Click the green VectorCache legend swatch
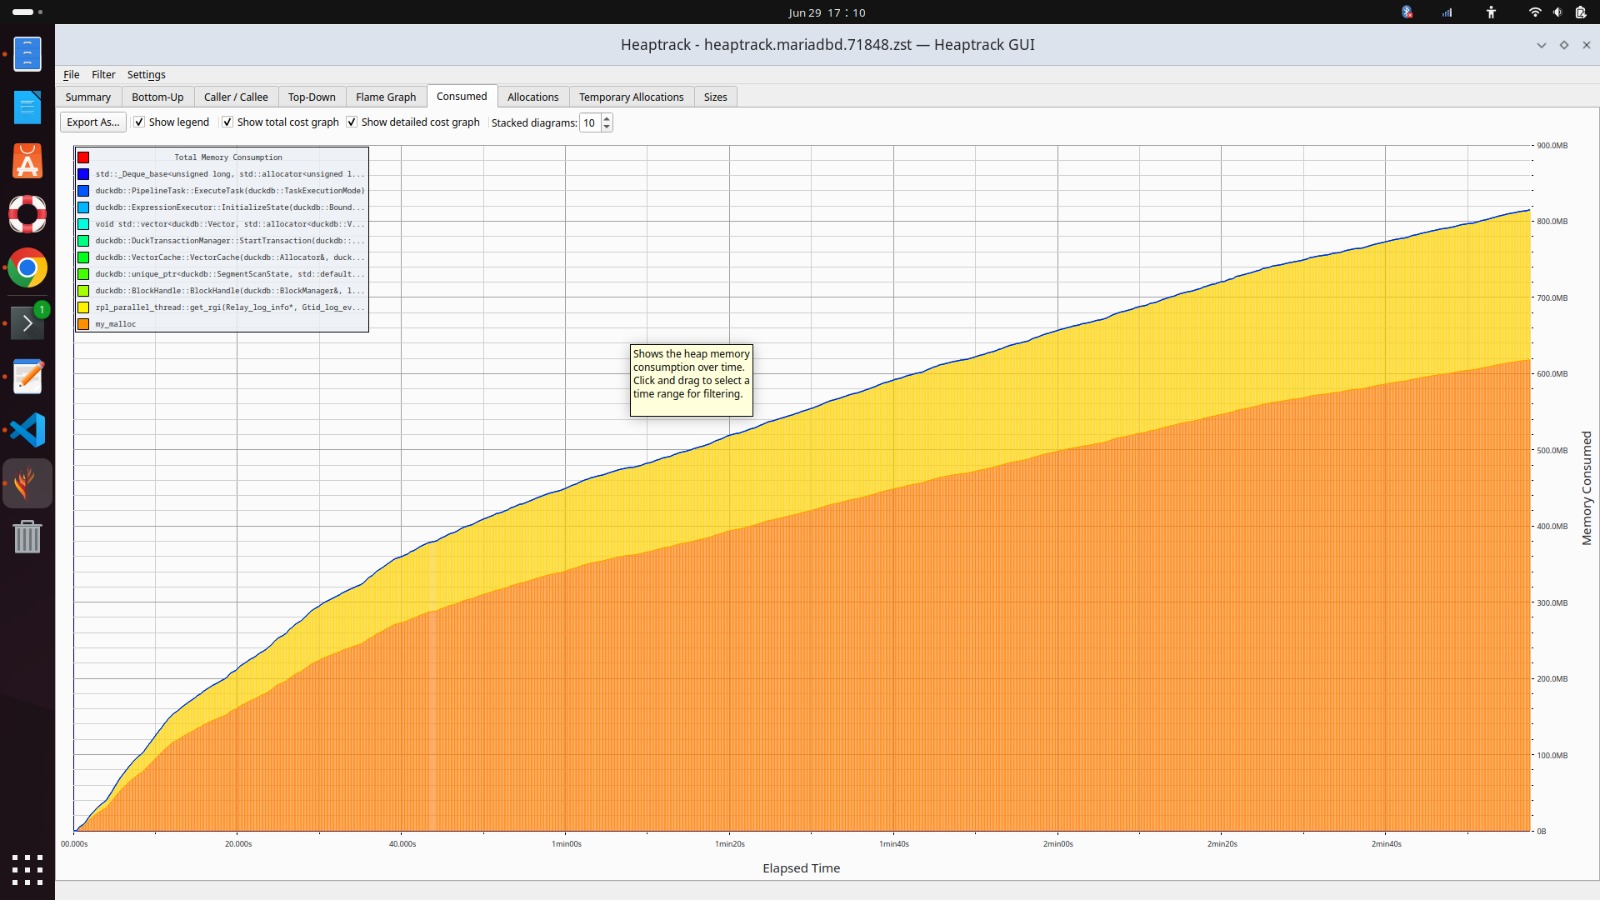The image size is (1600, 900). pyautogui.click(x=83, y=257)
